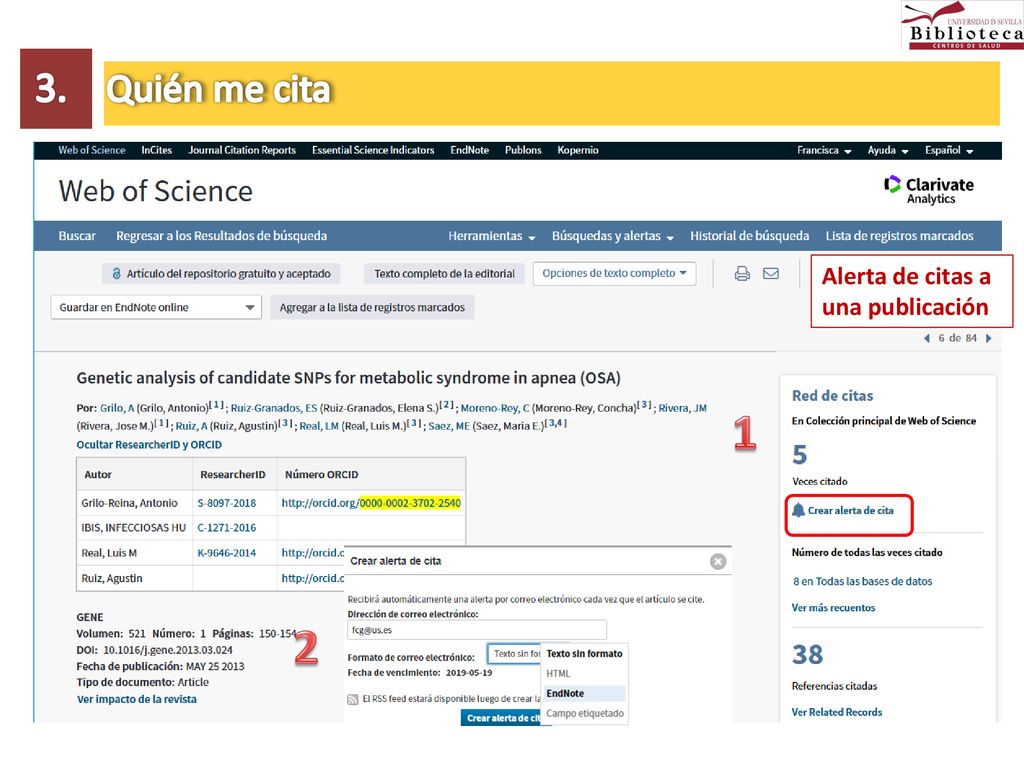Click Artículo del repositorio gratuito y aceptado
The image size is (1024, 768).
(x=221, y=274)
